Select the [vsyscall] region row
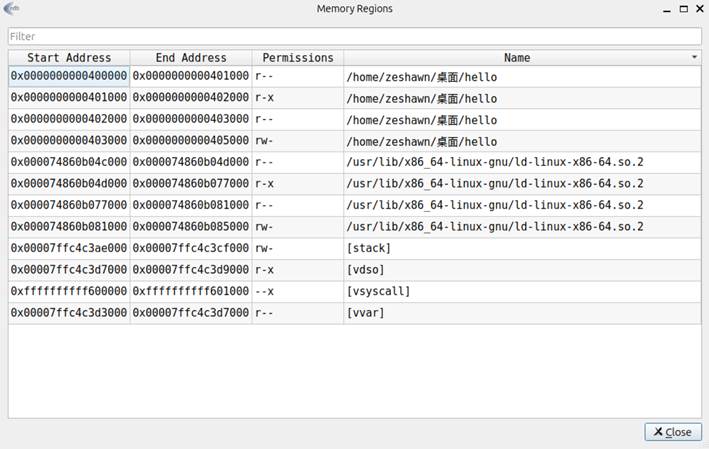 tap(355, 292)
